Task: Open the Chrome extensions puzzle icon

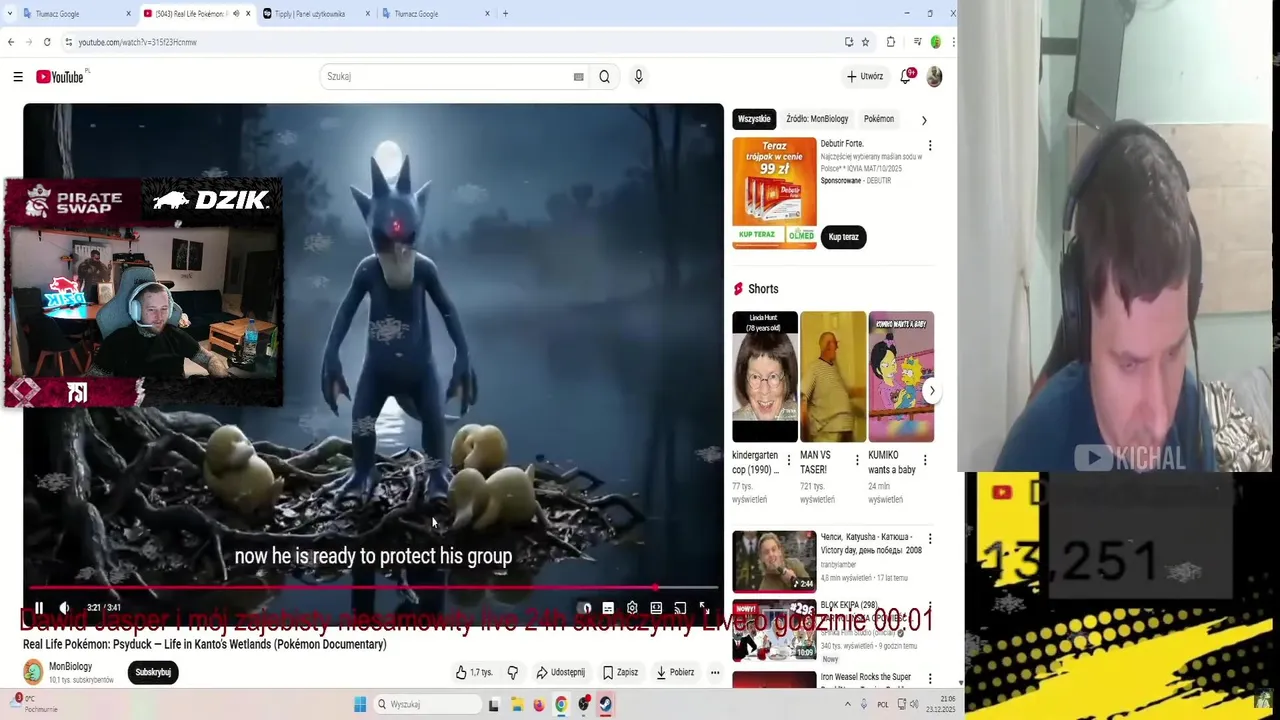Action: (x=891, y=42)
